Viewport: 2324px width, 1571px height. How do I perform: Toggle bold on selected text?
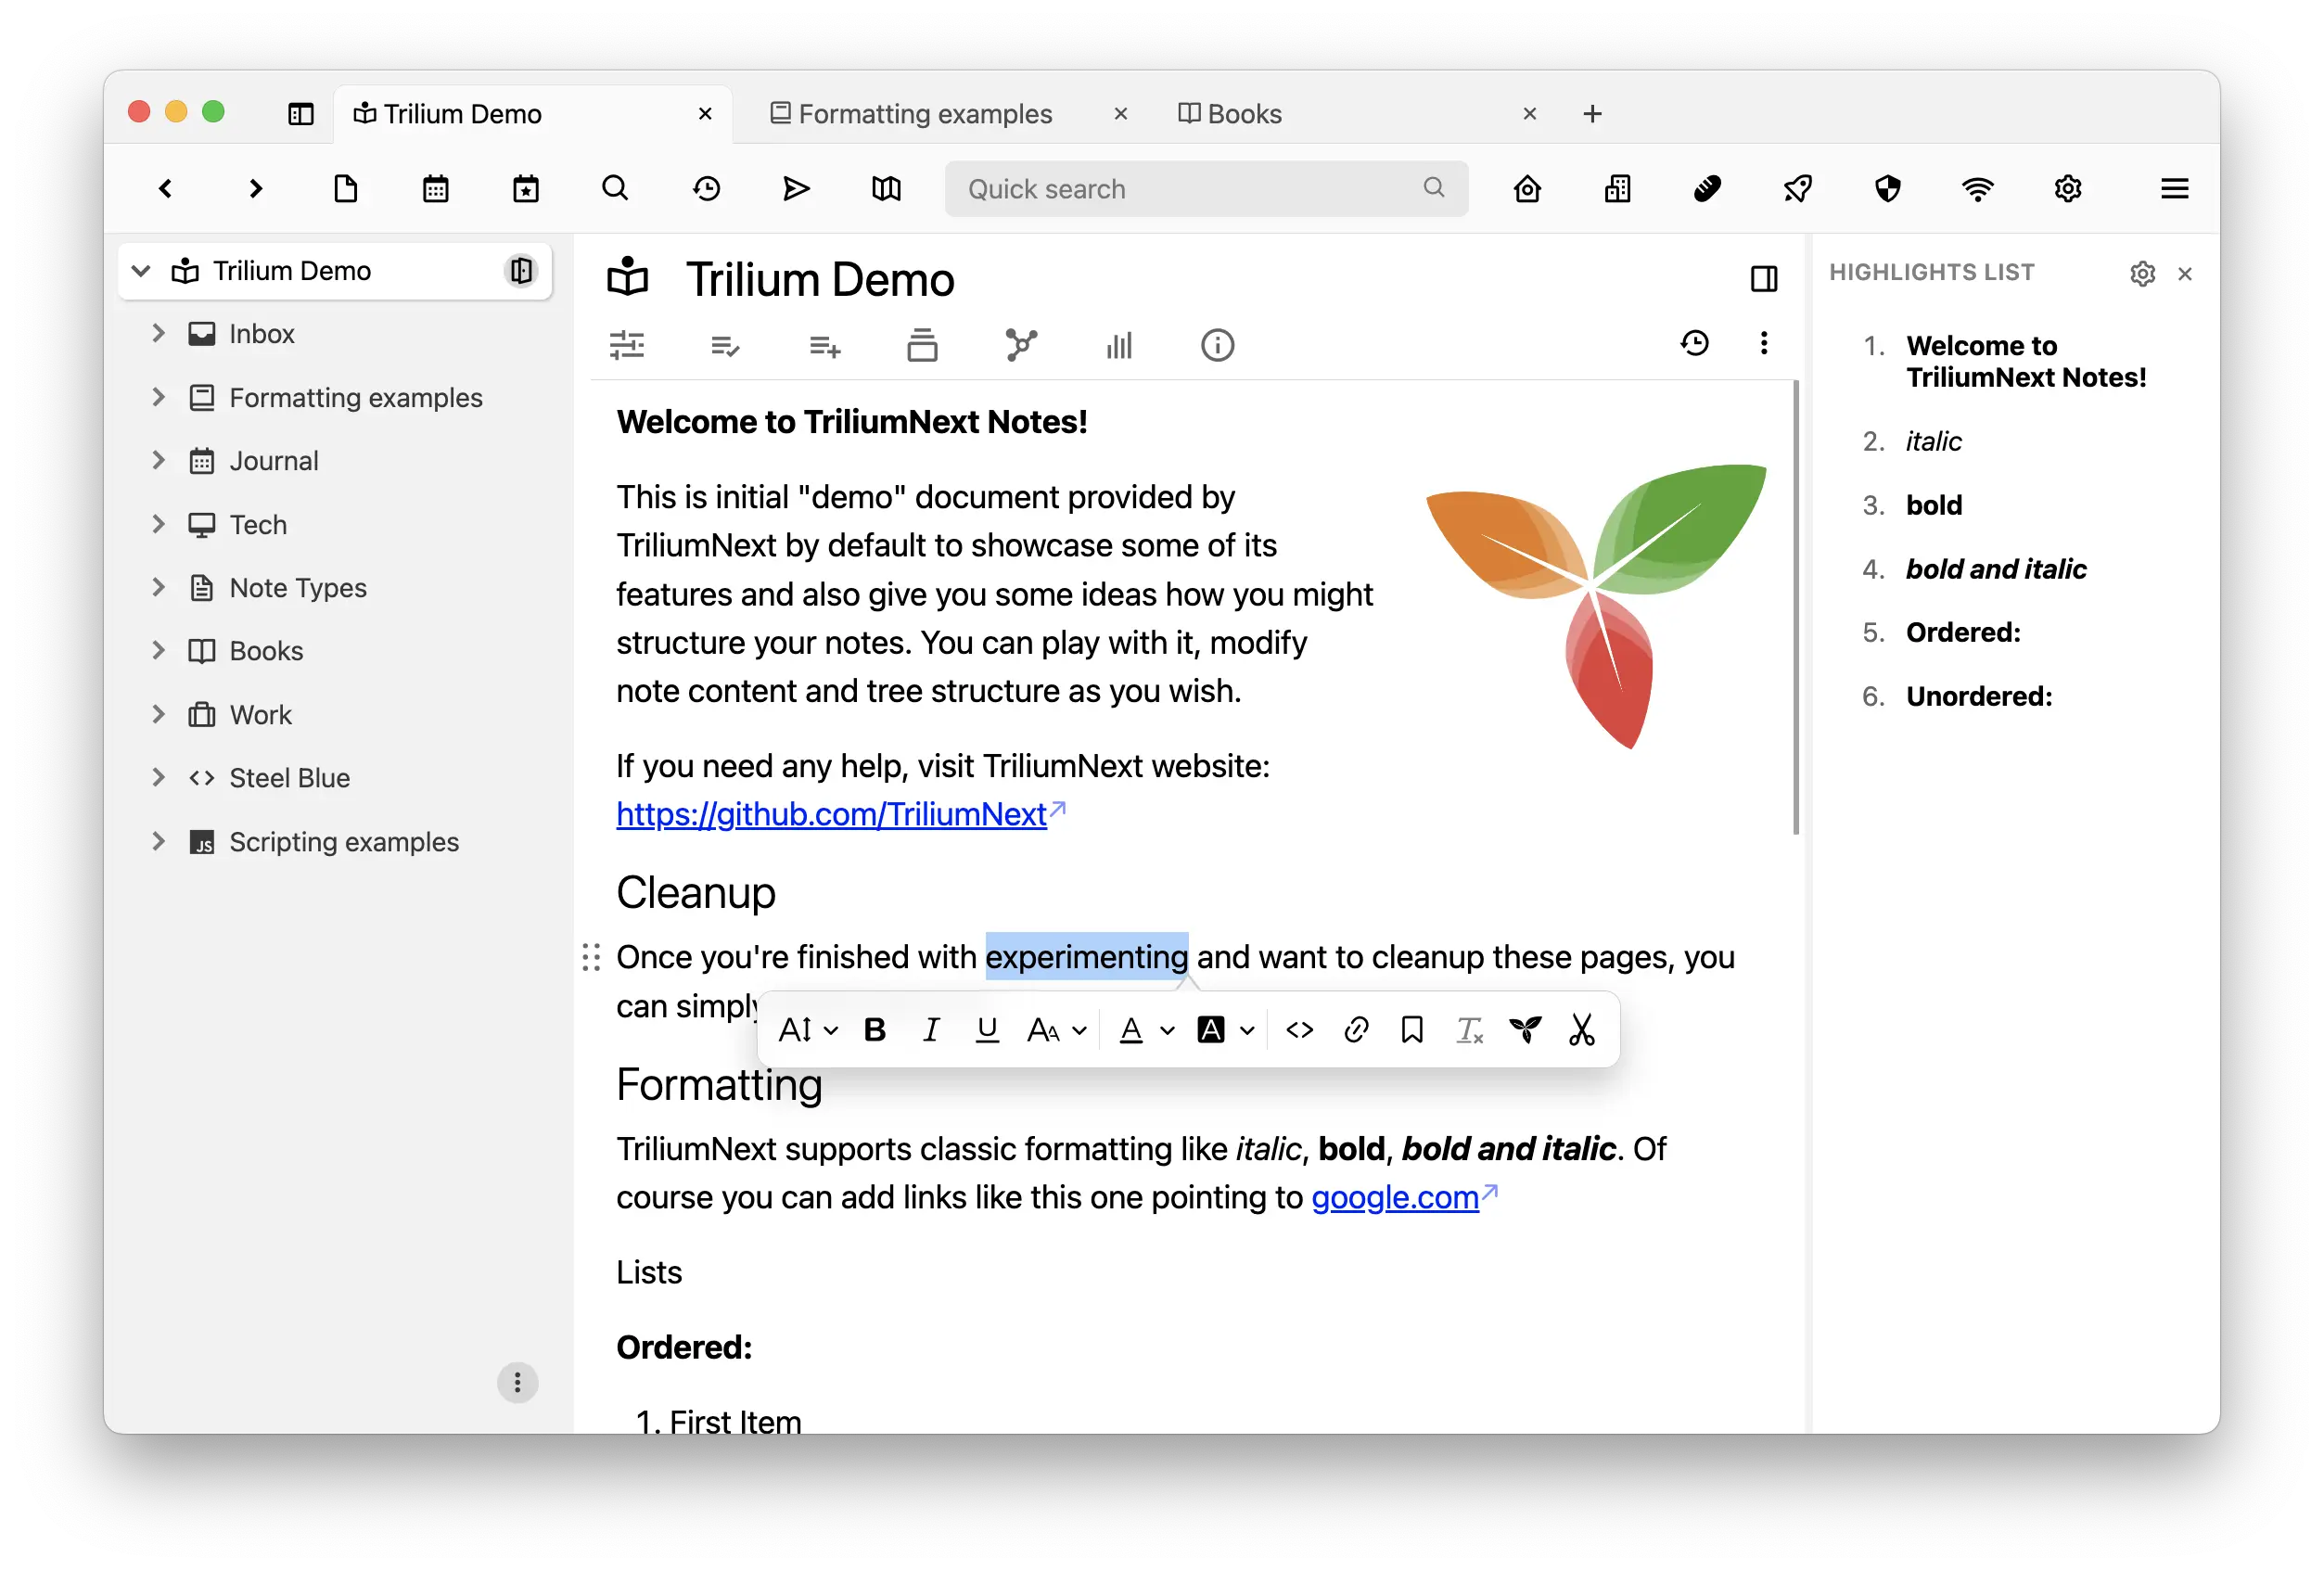[875, 1030]
